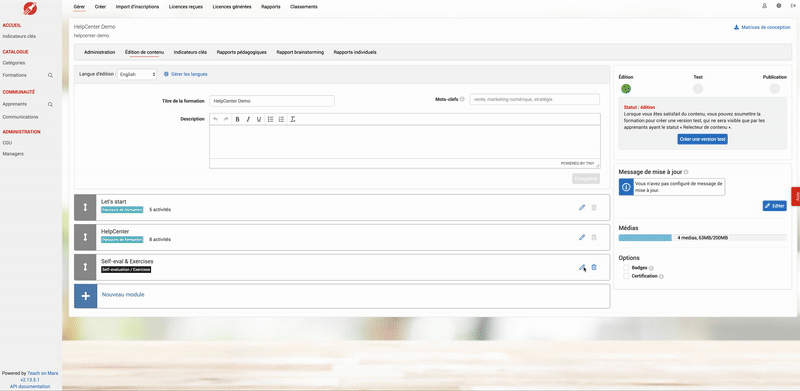
Task: Delete the Let's start module
Action: pyautogui.click(x=594, y=207)
